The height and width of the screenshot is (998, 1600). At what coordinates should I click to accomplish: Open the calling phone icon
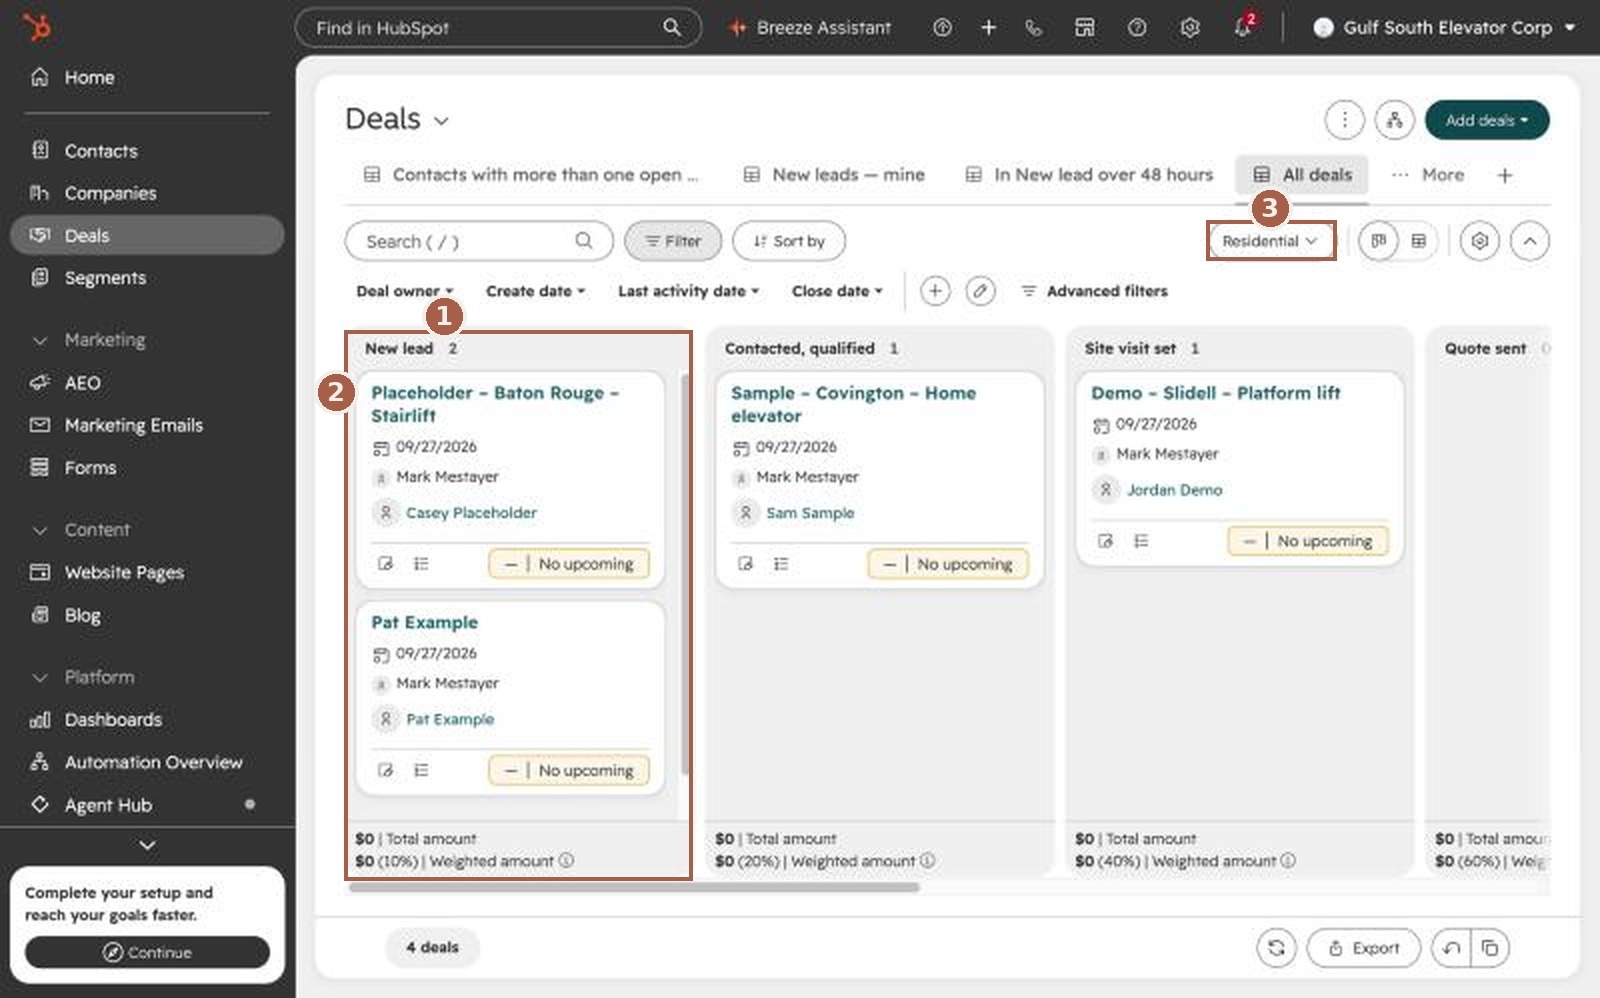pos(1034,28)
